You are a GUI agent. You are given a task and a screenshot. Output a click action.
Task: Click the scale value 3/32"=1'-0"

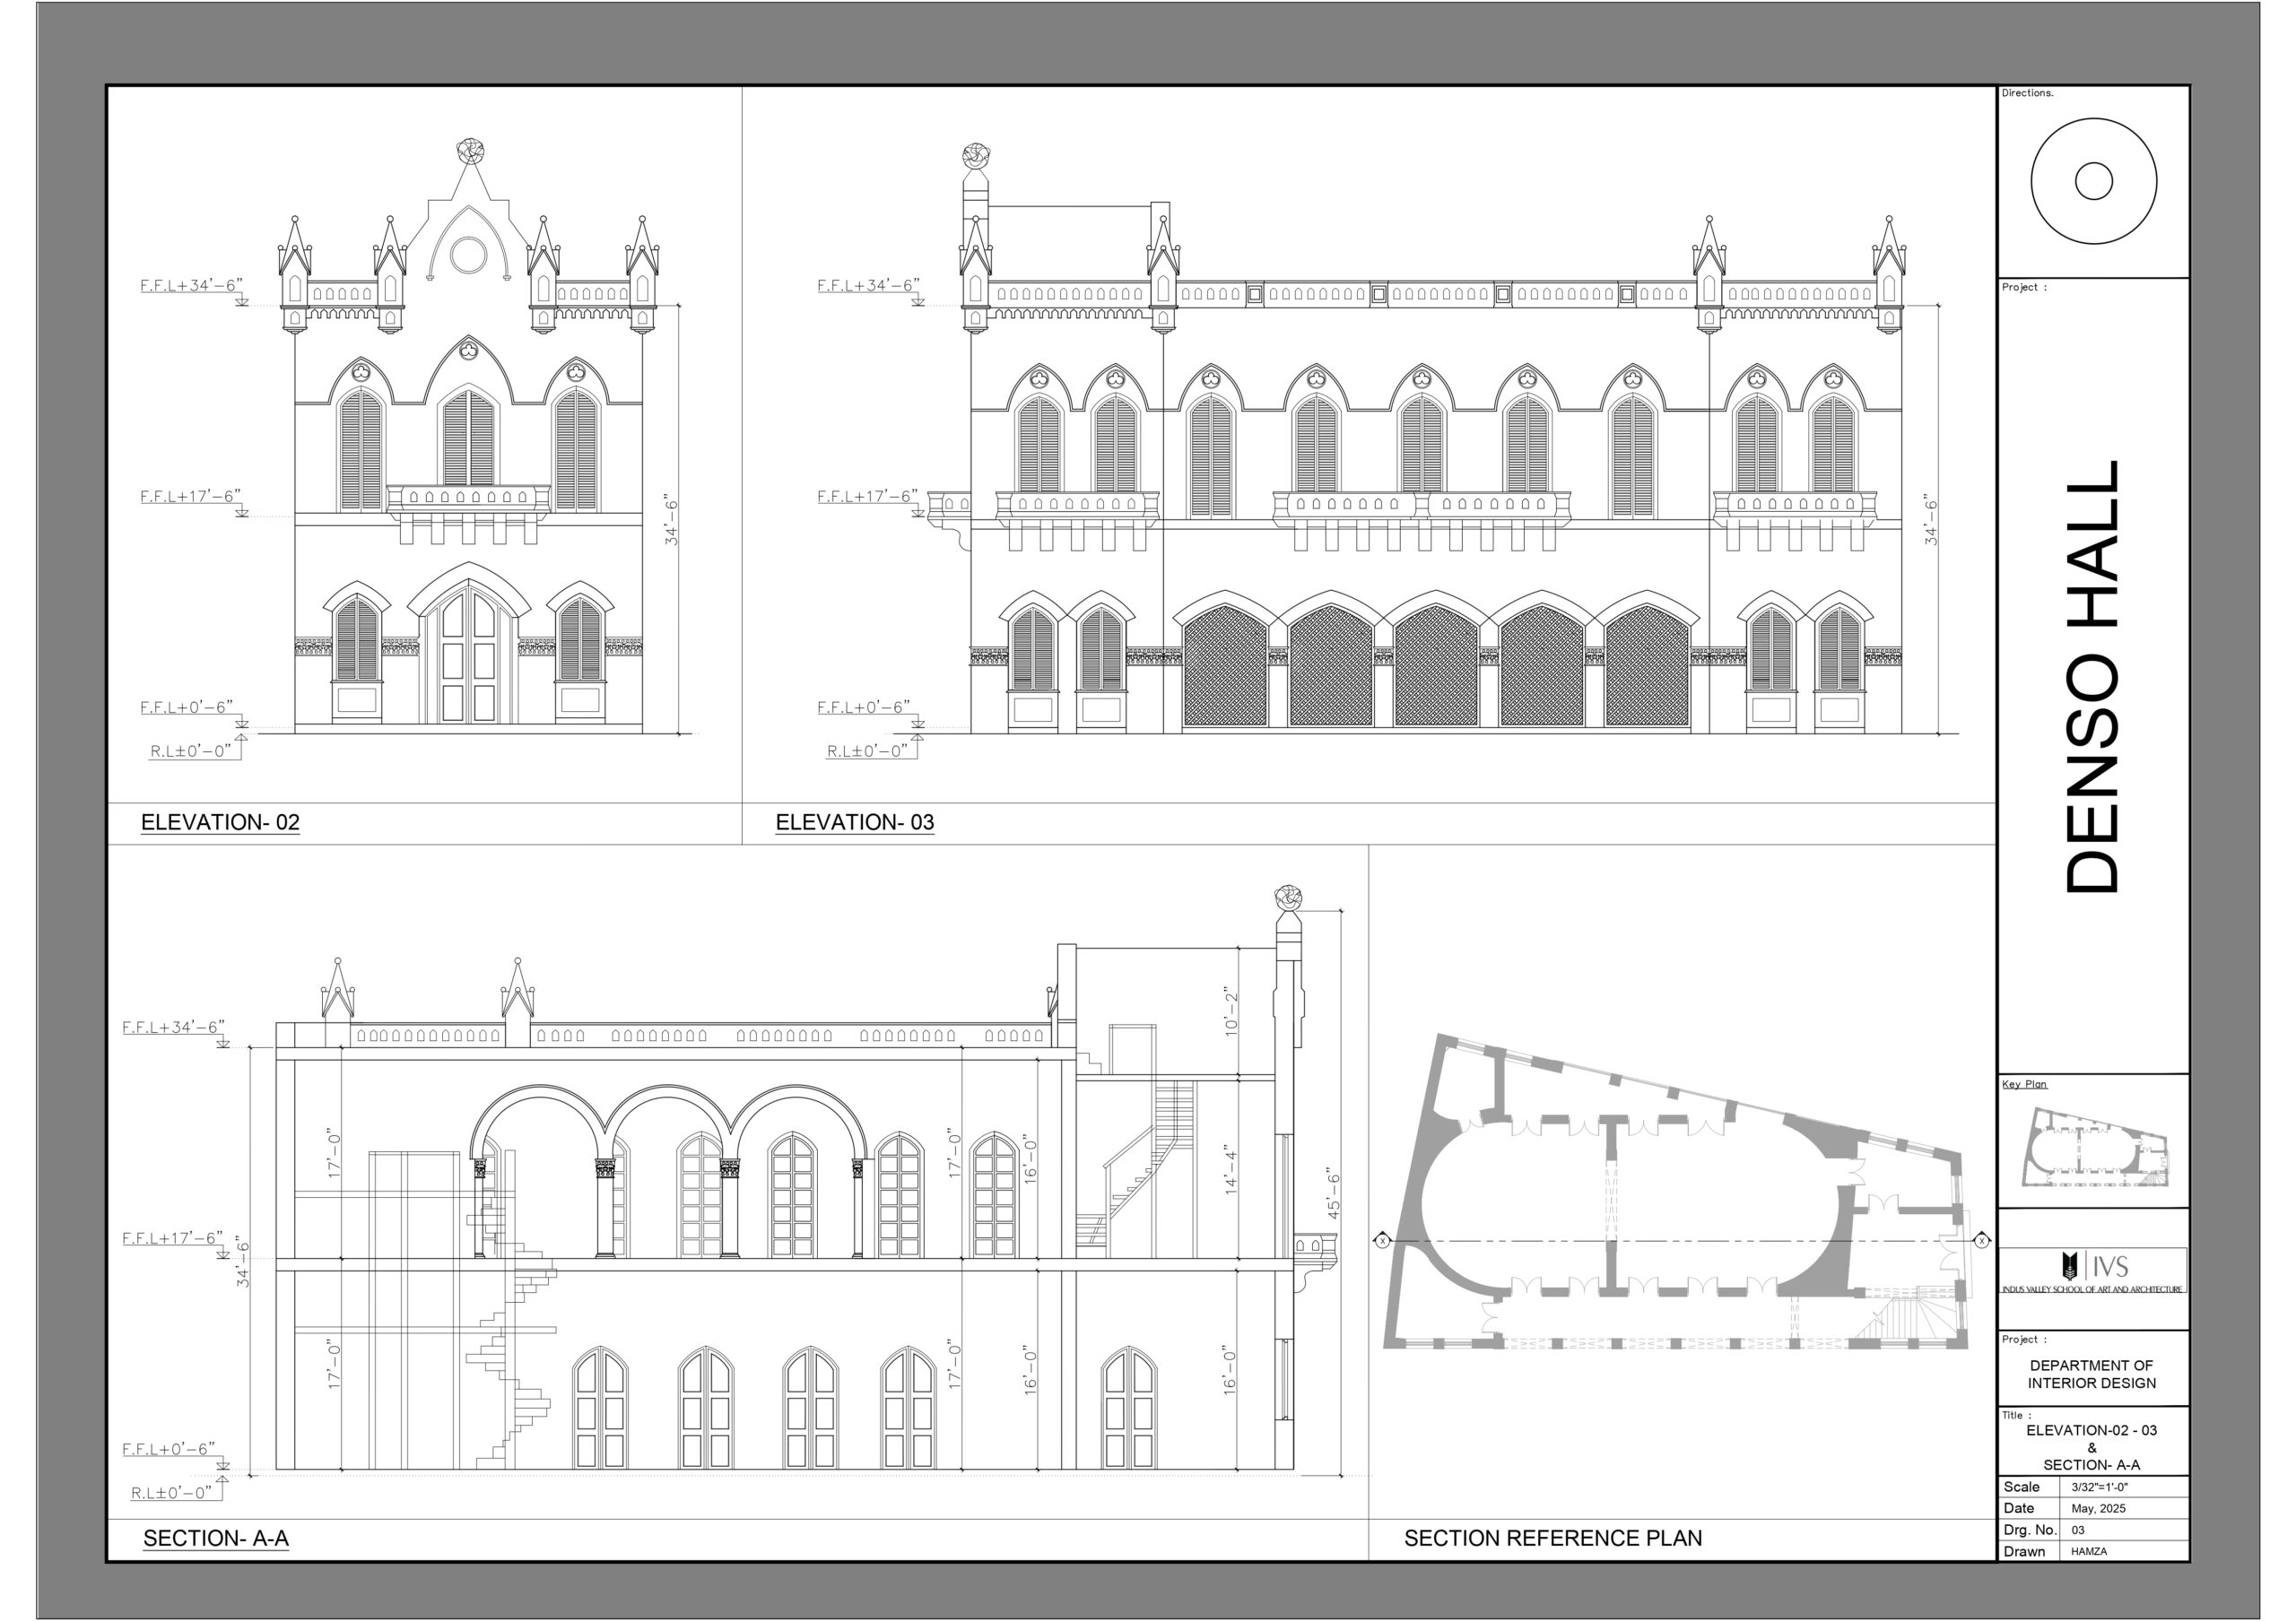point(2099,1487)
